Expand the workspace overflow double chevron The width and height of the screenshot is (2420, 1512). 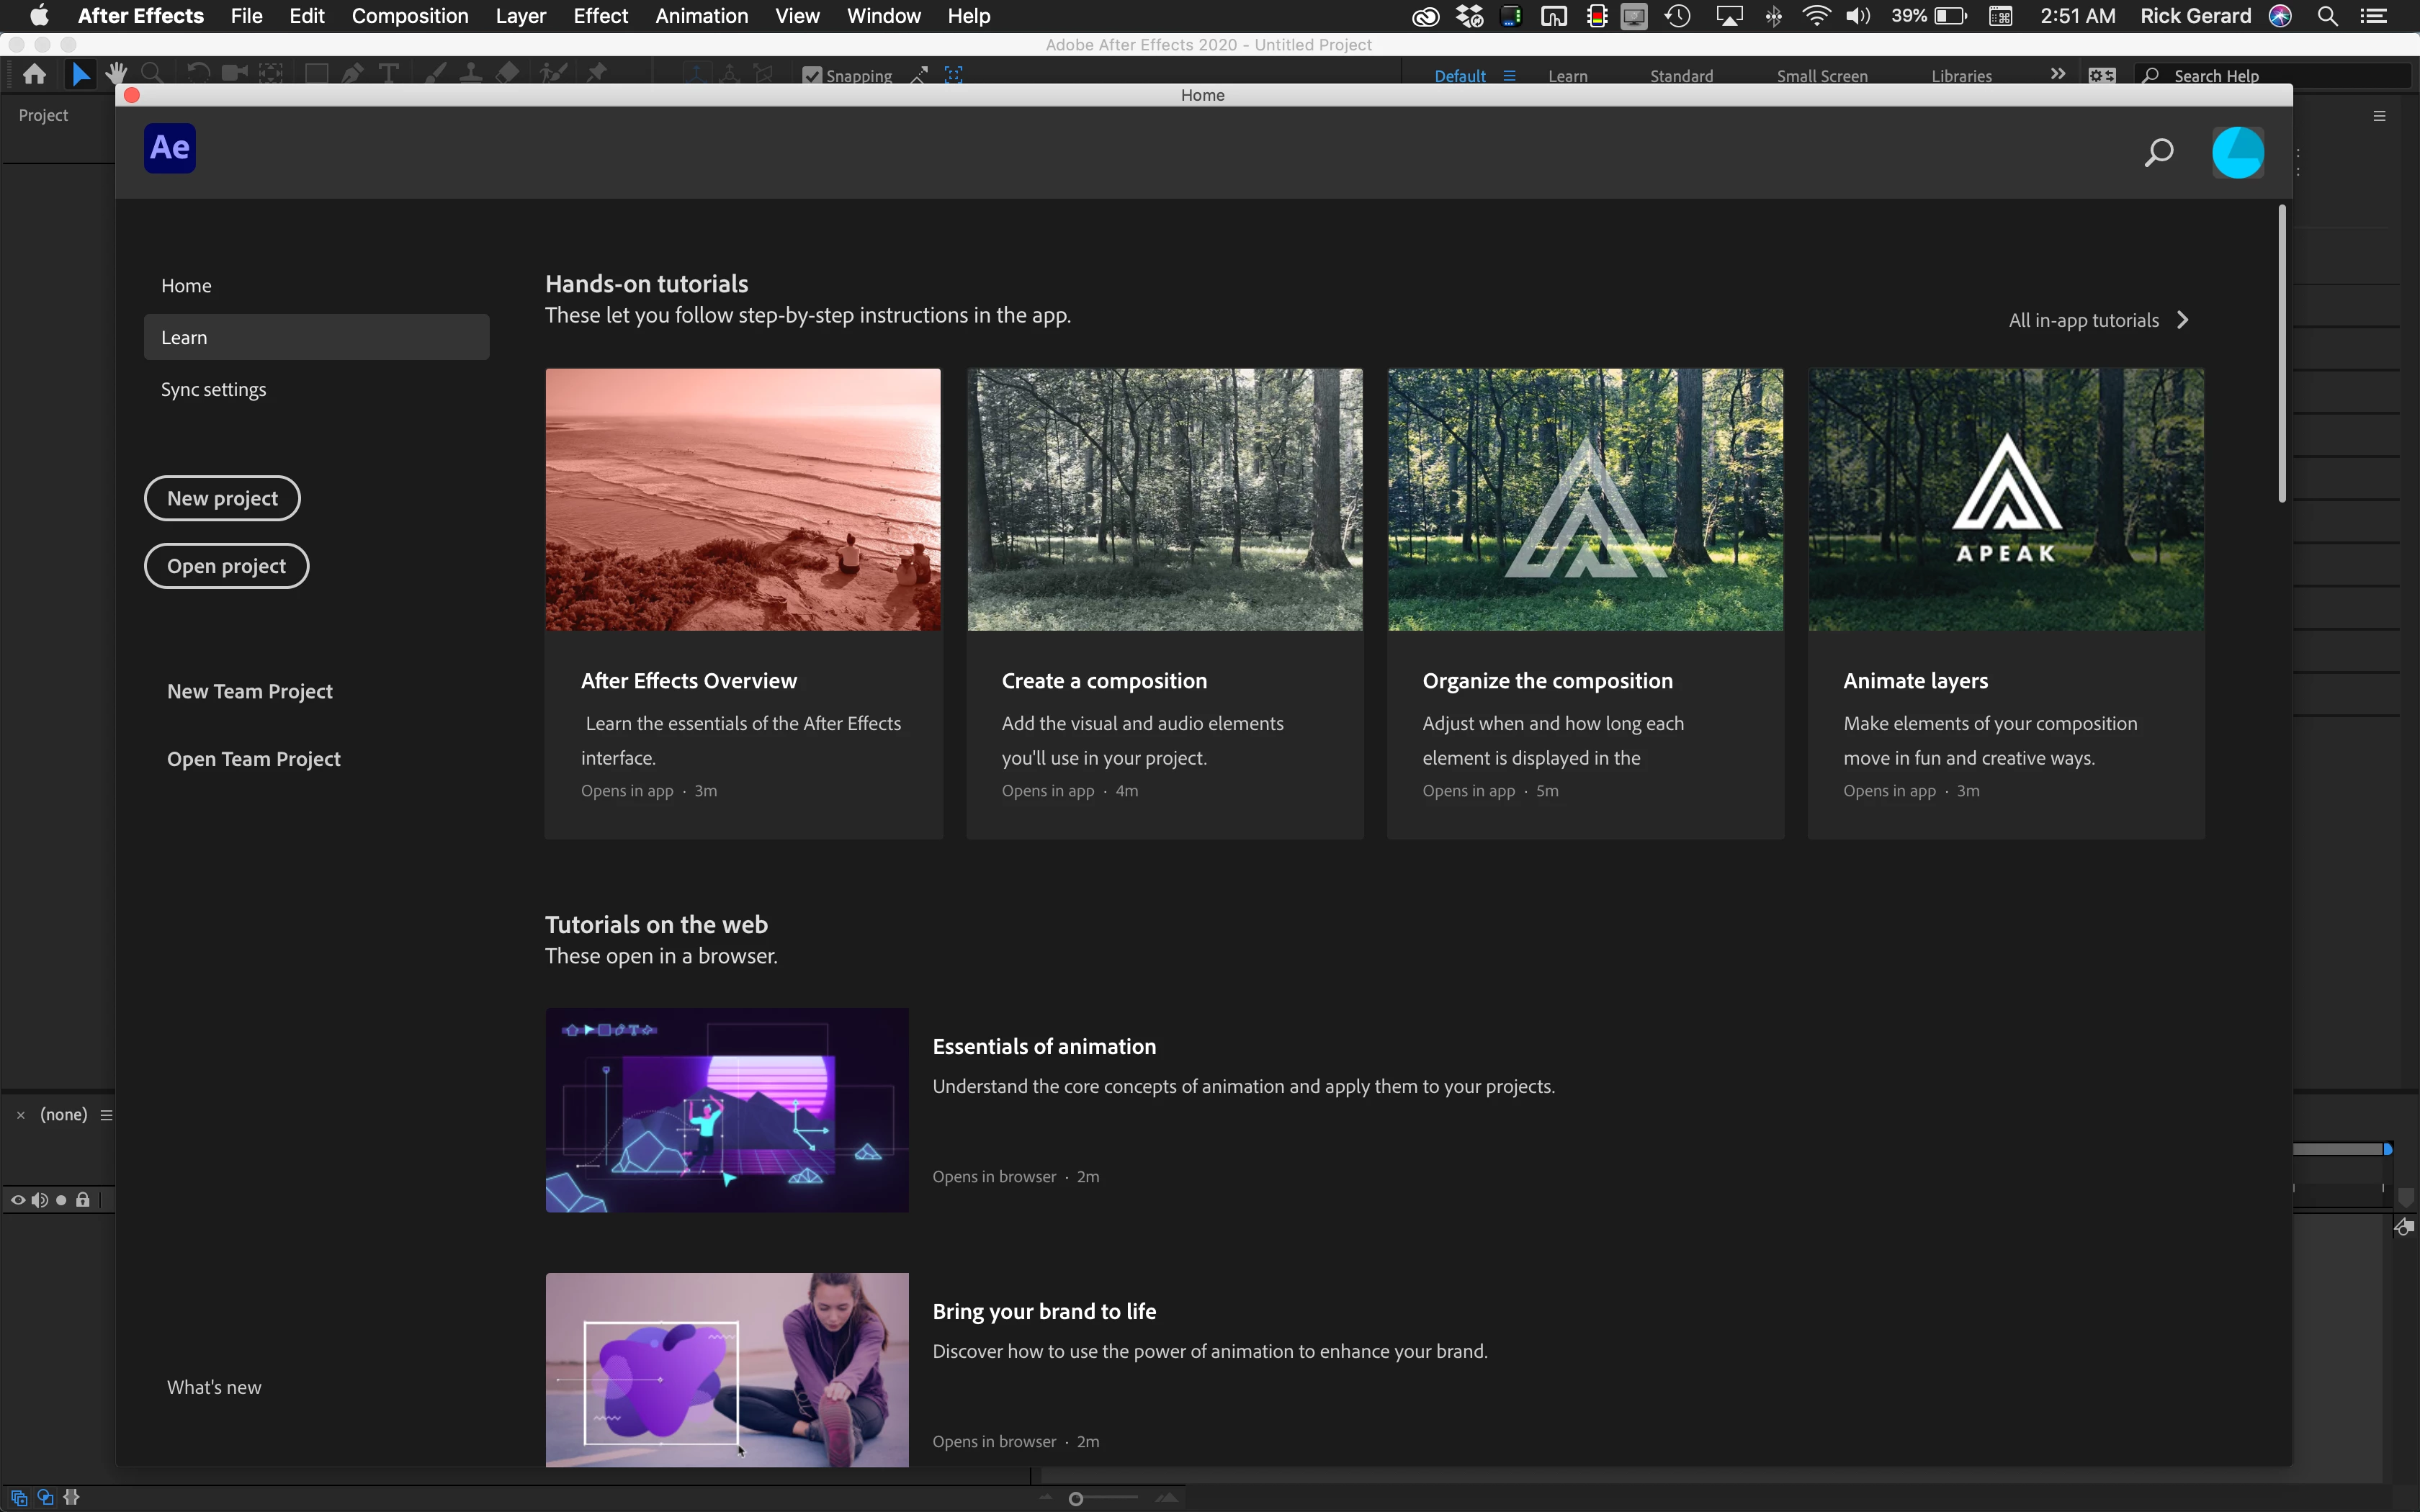(x=2057, y=75)
